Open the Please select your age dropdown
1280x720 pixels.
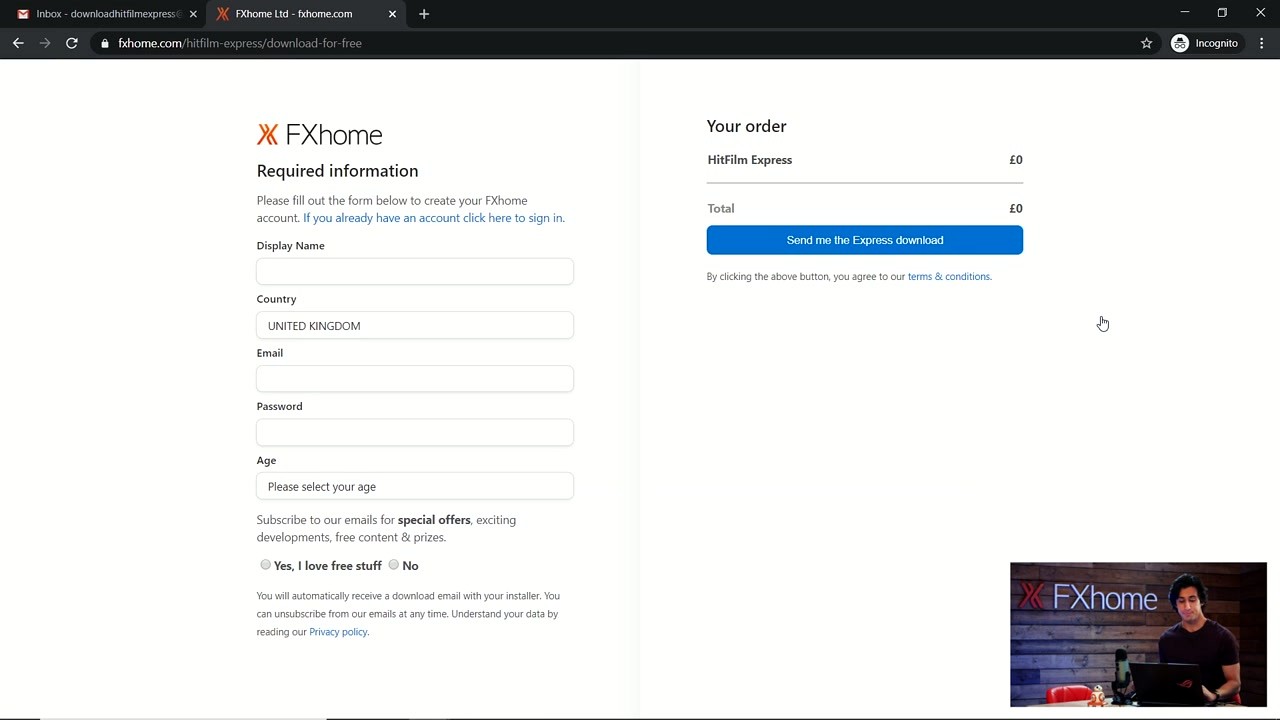tap(414, 486)
